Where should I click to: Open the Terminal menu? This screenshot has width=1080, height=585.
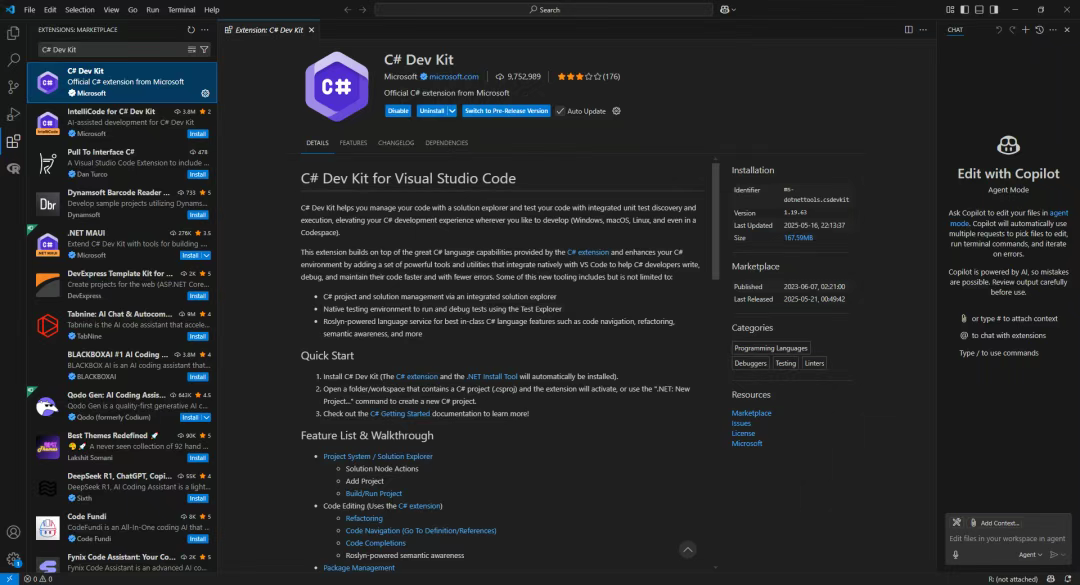point(181,10)
